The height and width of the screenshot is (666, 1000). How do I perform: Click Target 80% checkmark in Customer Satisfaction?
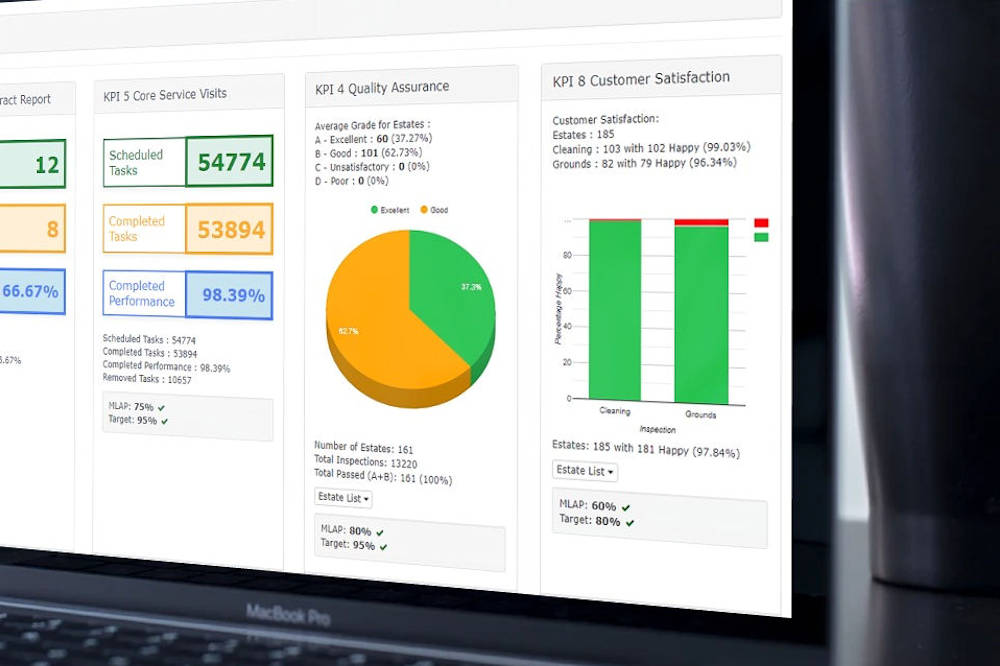(x=628, y=522)
